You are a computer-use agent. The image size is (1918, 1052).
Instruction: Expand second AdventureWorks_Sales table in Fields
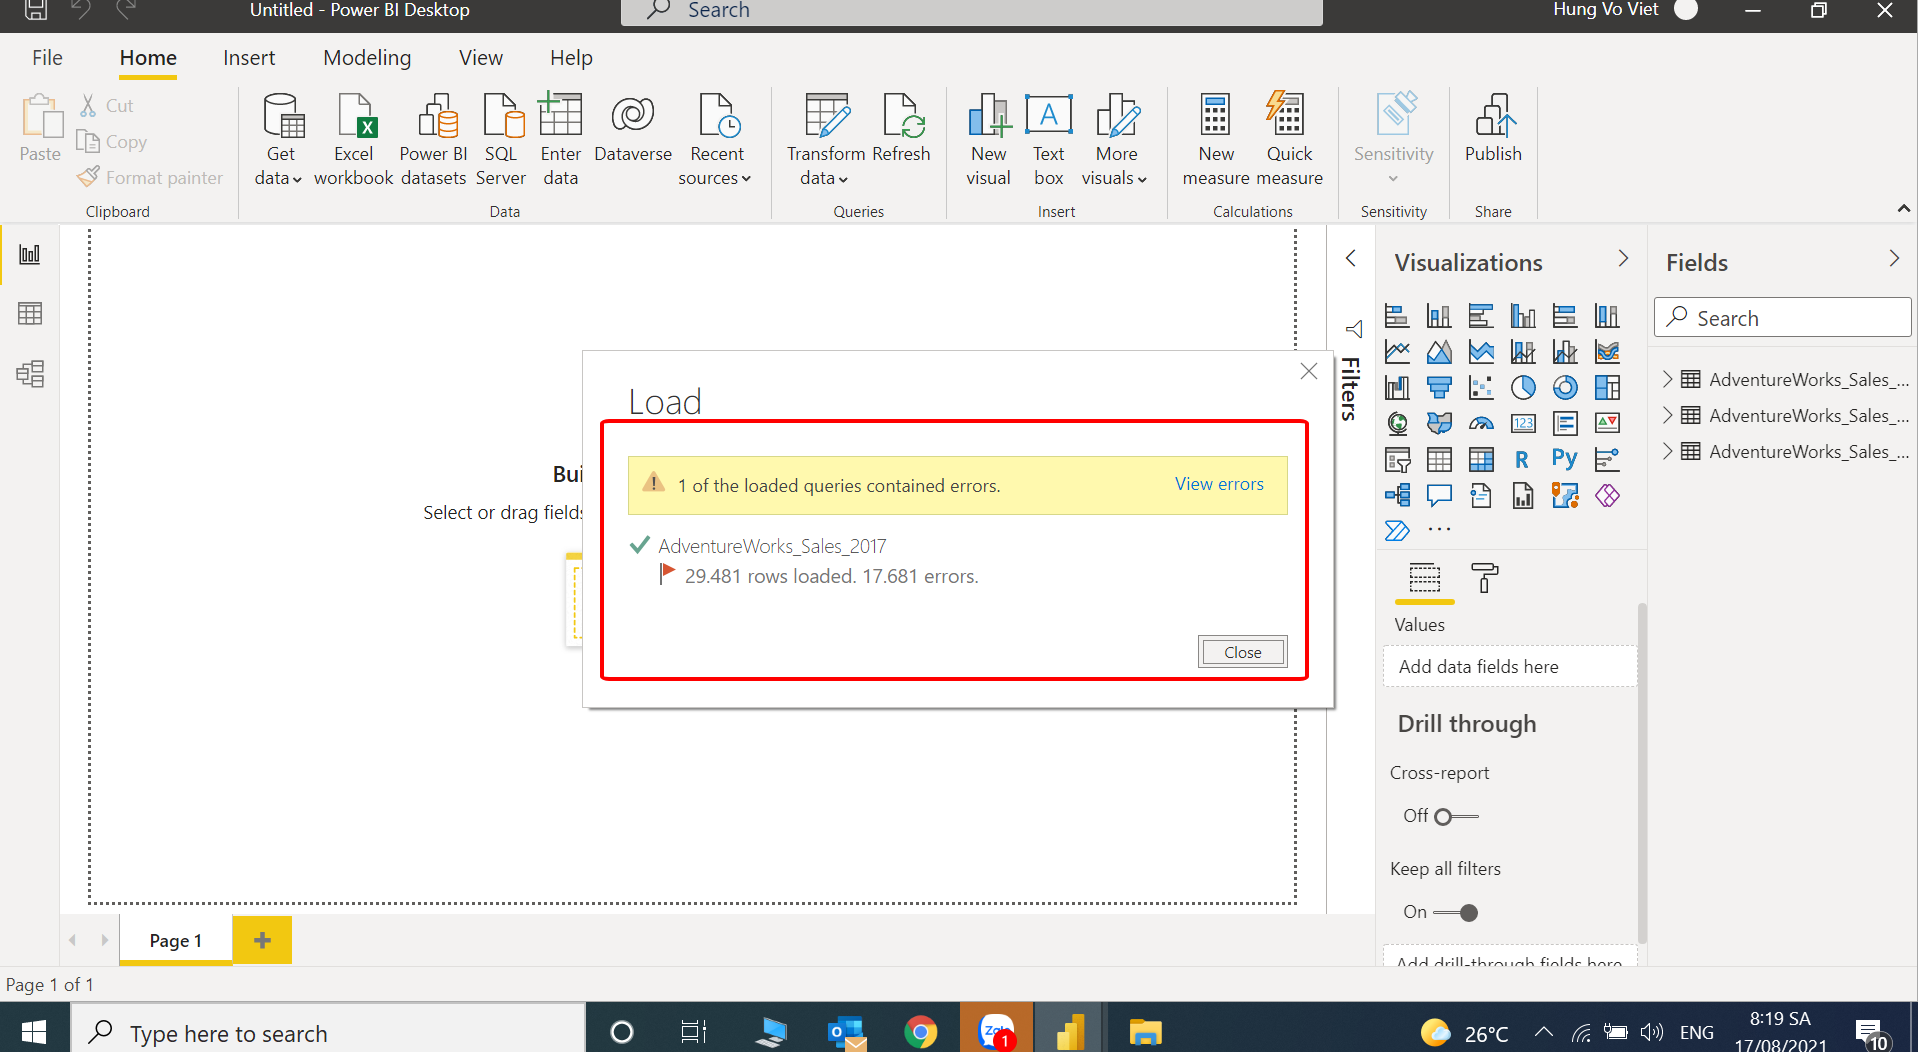point(1667,415)
